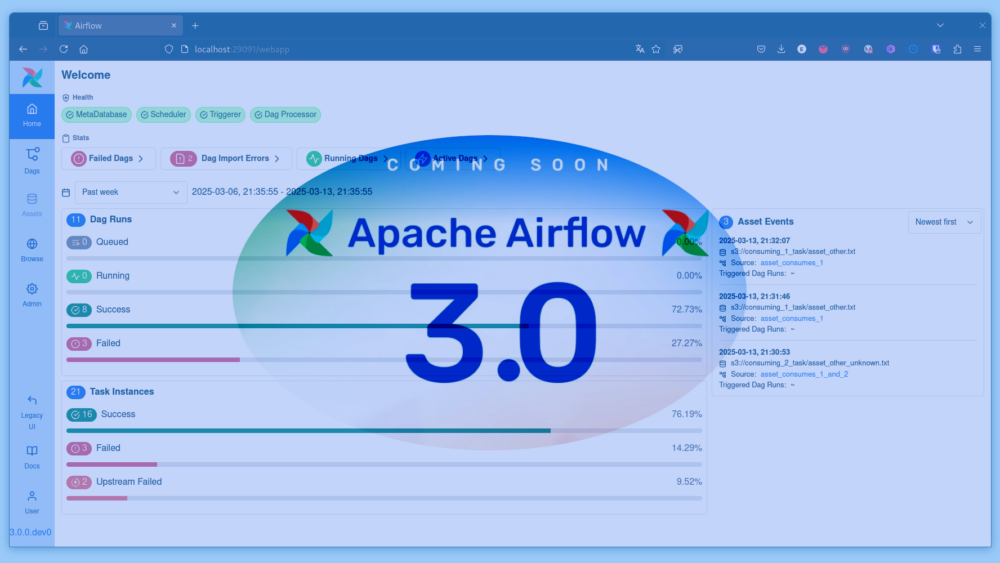Click the site shield icon in address bar
1000x563 pixels.
tap(169, 49)
